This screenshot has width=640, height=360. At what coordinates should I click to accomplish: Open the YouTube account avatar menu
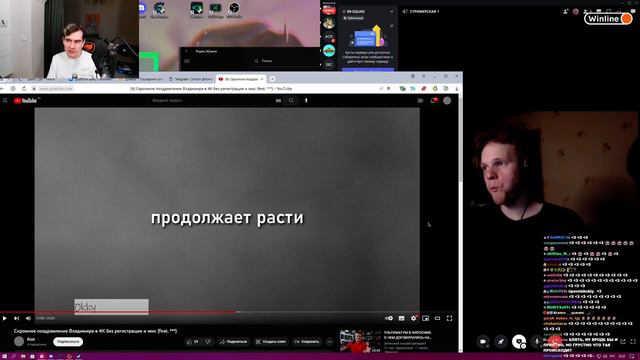[x=447, y=100]
